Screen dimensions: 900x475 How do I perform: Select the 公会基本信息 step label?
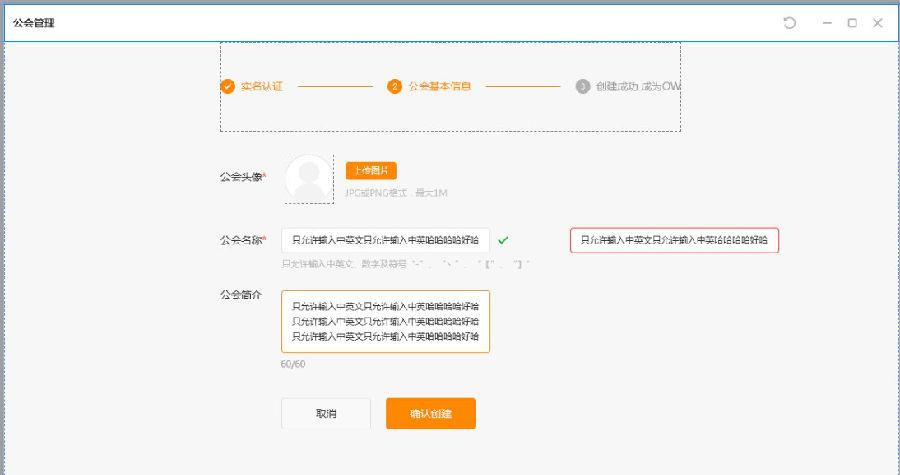439,86
